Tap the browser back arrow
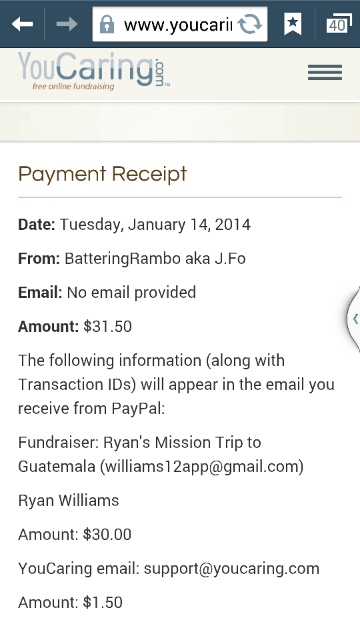 [x=22, y=24]
